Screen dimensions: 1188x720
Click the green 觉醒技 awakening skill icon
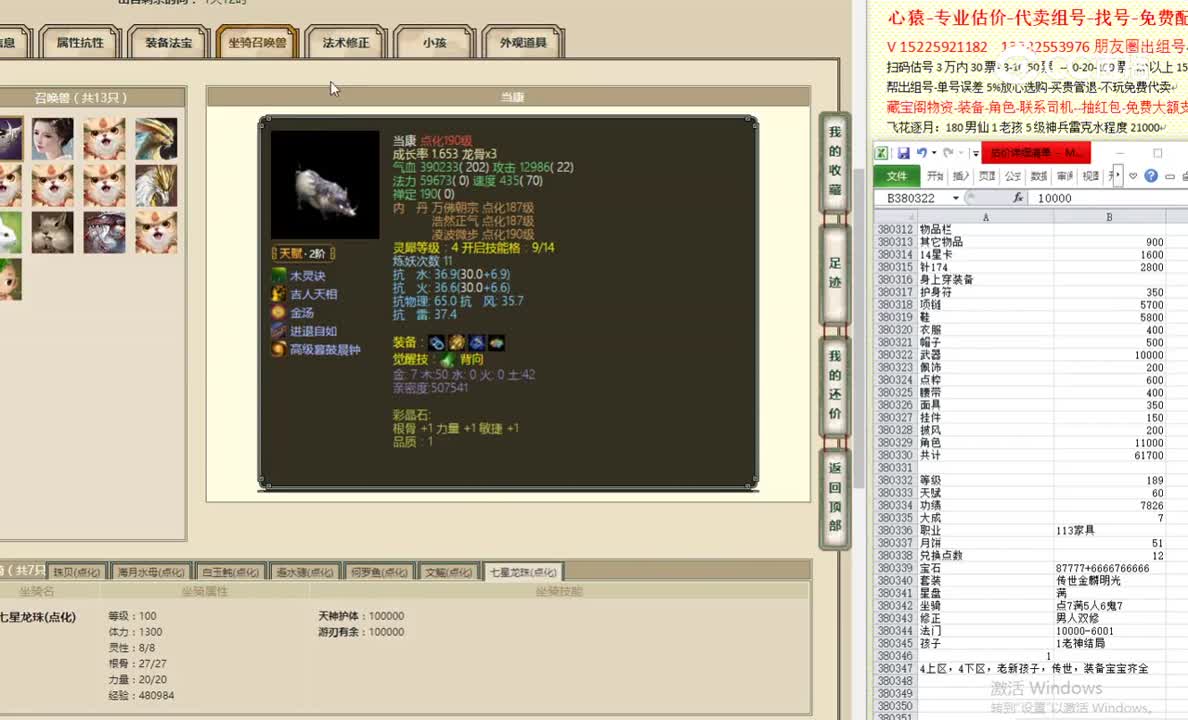click(447, 359)
